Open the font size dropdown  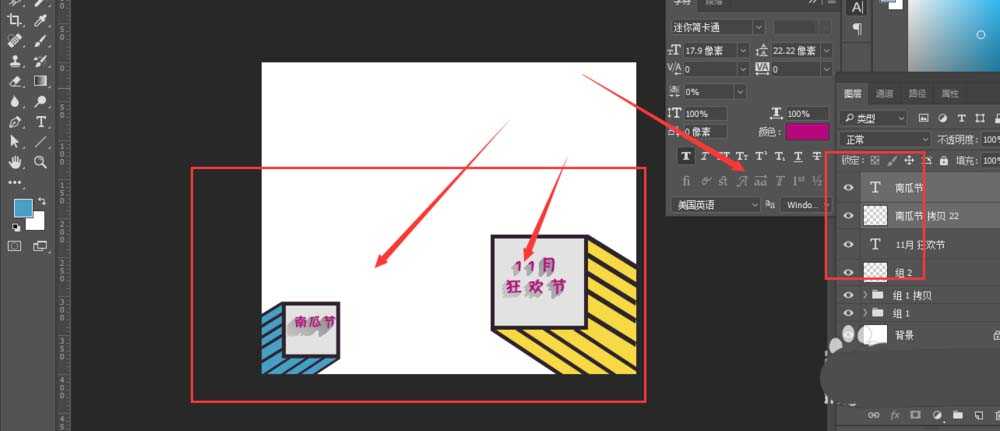coord(744,50)
